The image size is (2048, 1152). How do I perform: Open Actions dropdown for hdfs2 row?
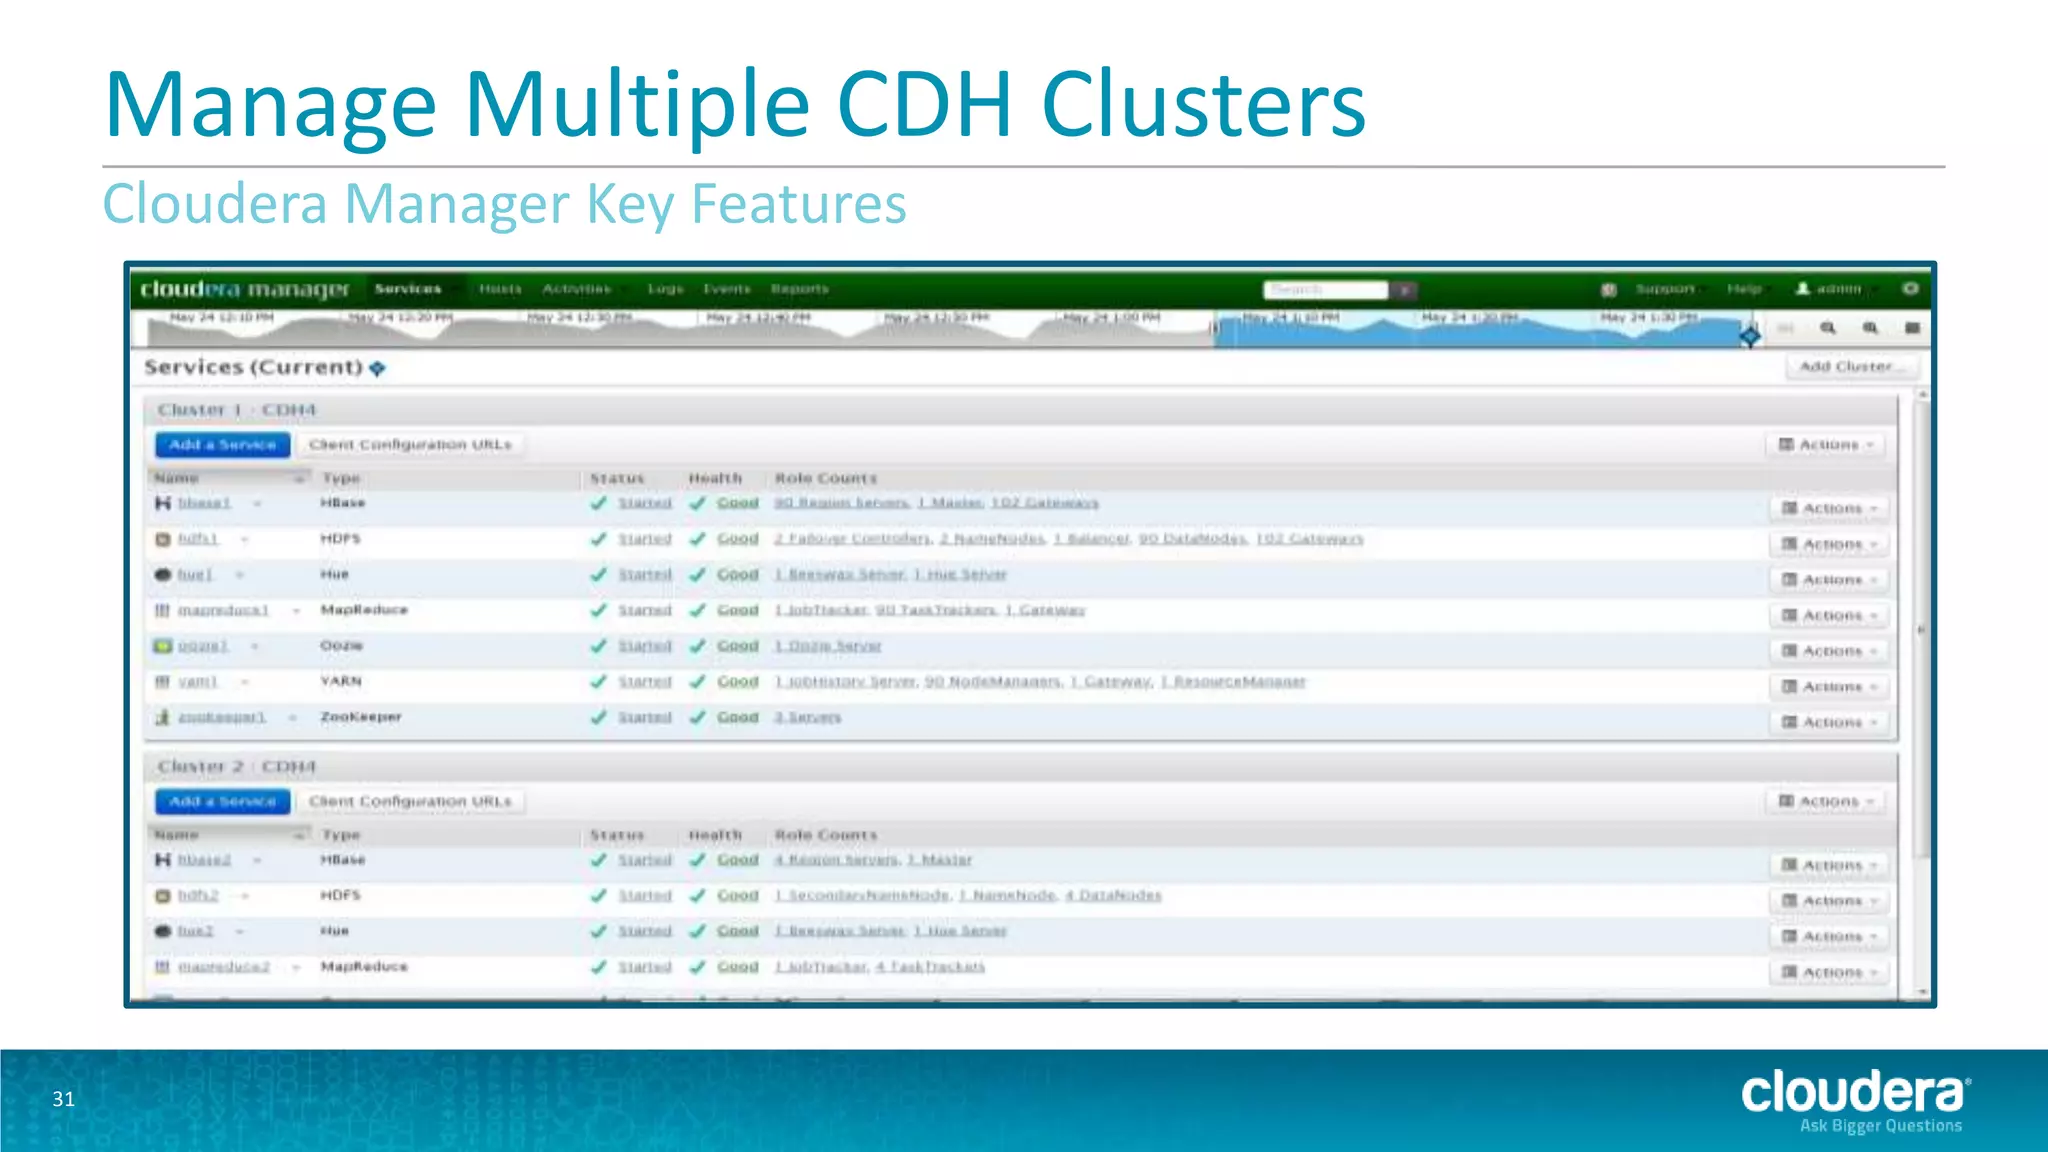pos(1830,901)
